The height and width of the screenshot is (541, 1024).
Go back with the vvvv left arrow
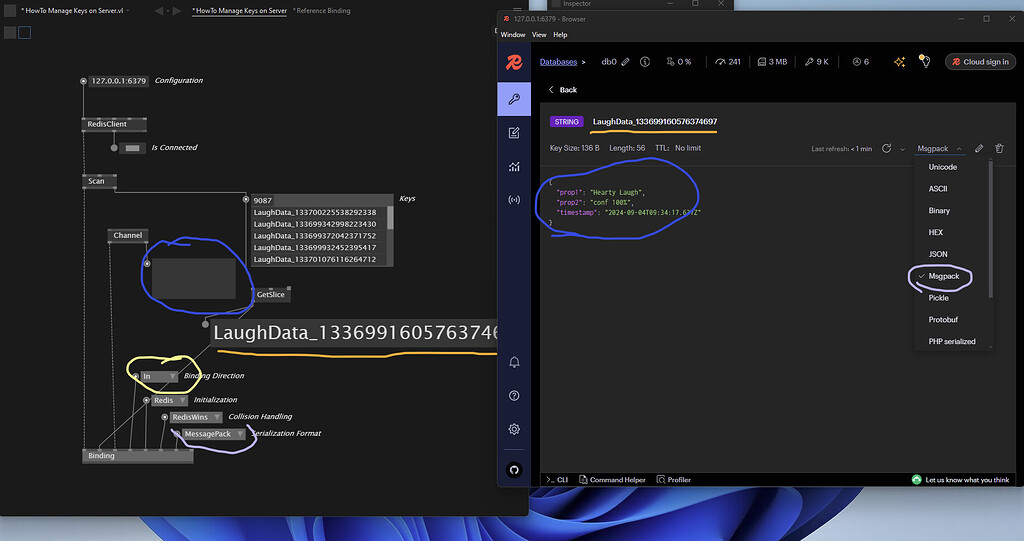point(159,11)
